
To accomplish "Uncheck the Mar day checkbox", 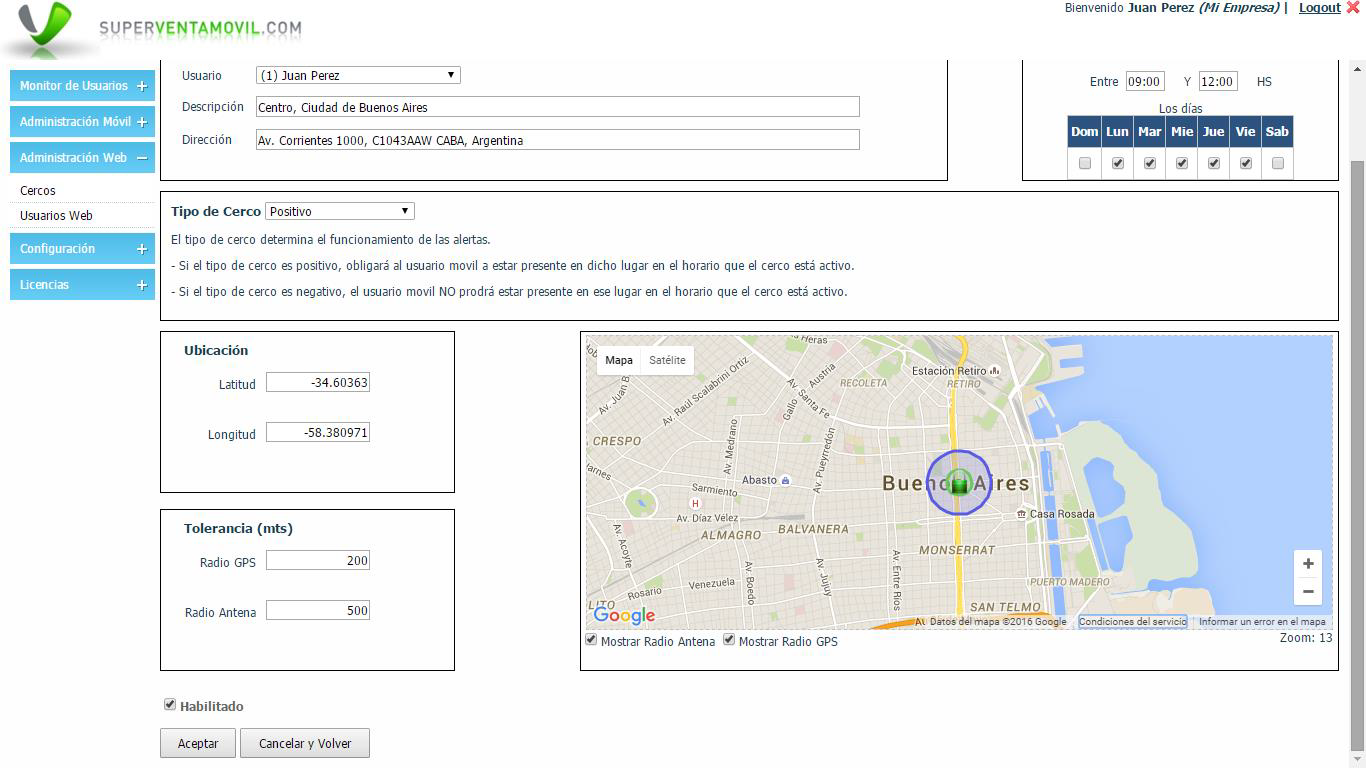I will point(1150,163).
